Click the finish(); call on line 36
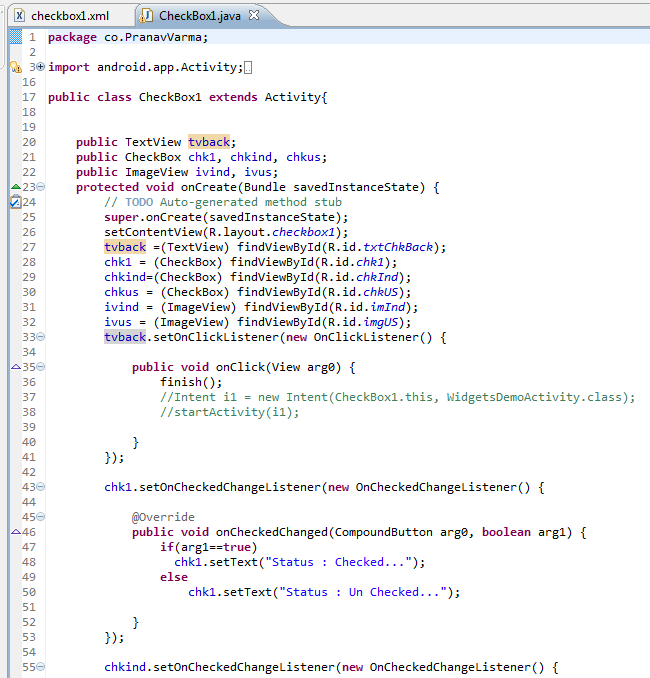This screenshot has height=678, width=650. tap(191, 382)
